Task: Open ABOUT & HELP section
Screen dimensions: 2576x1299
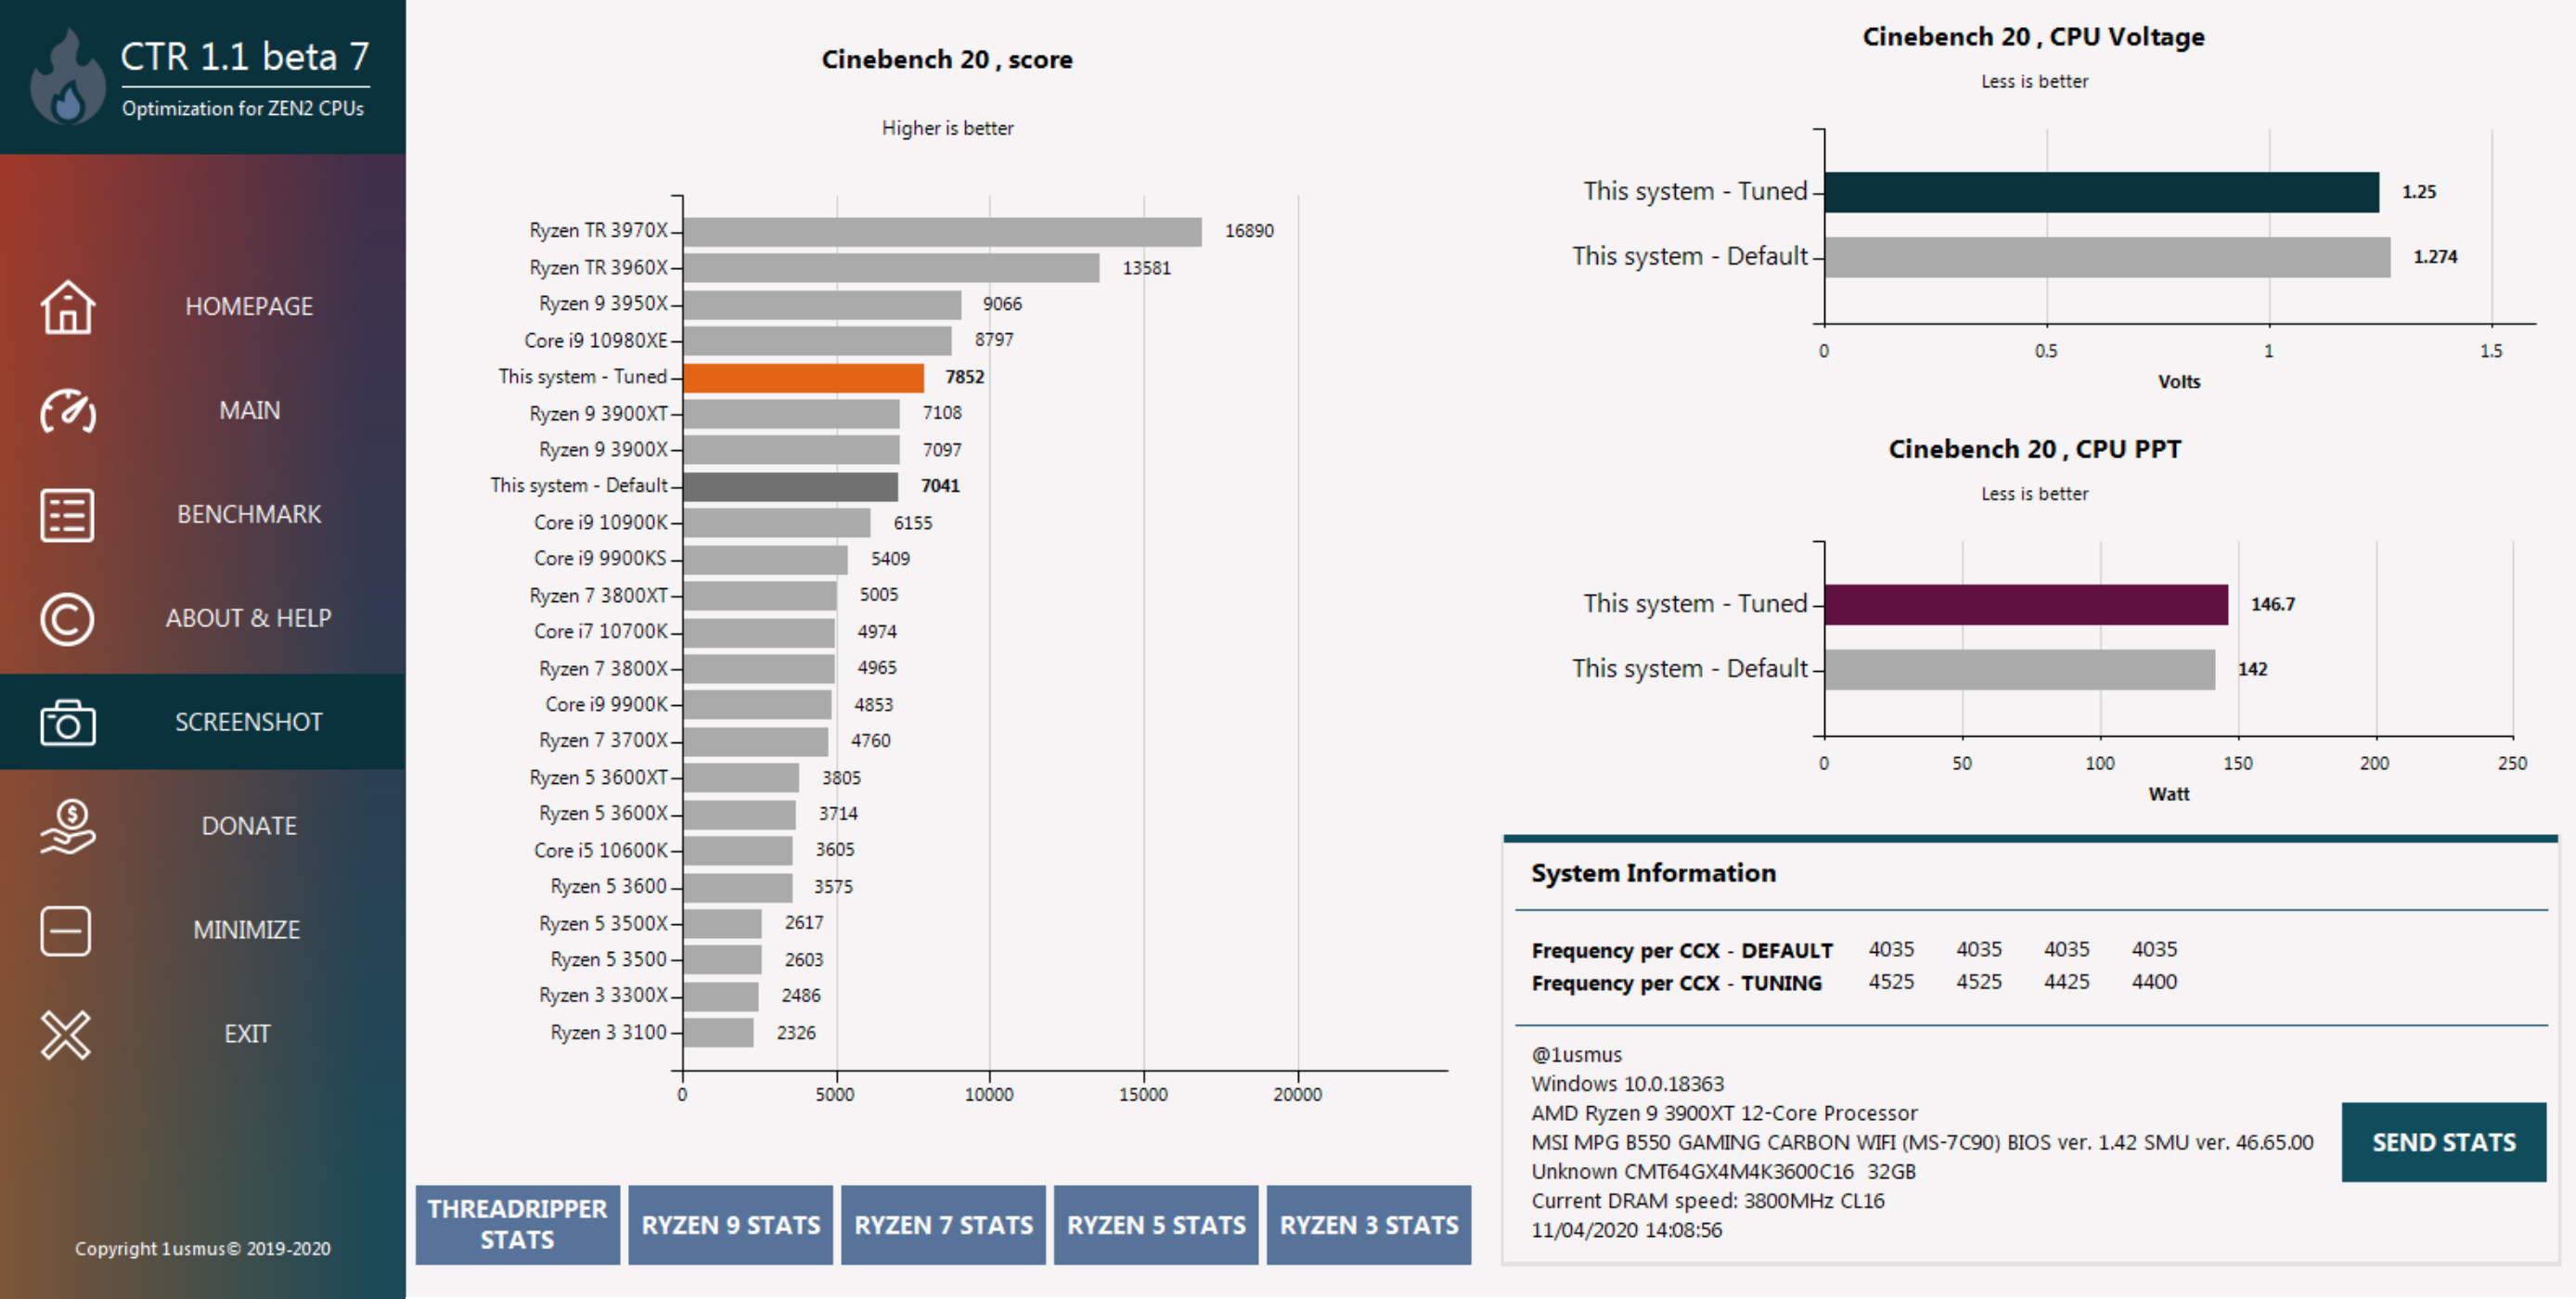Action: click(248, 618)
